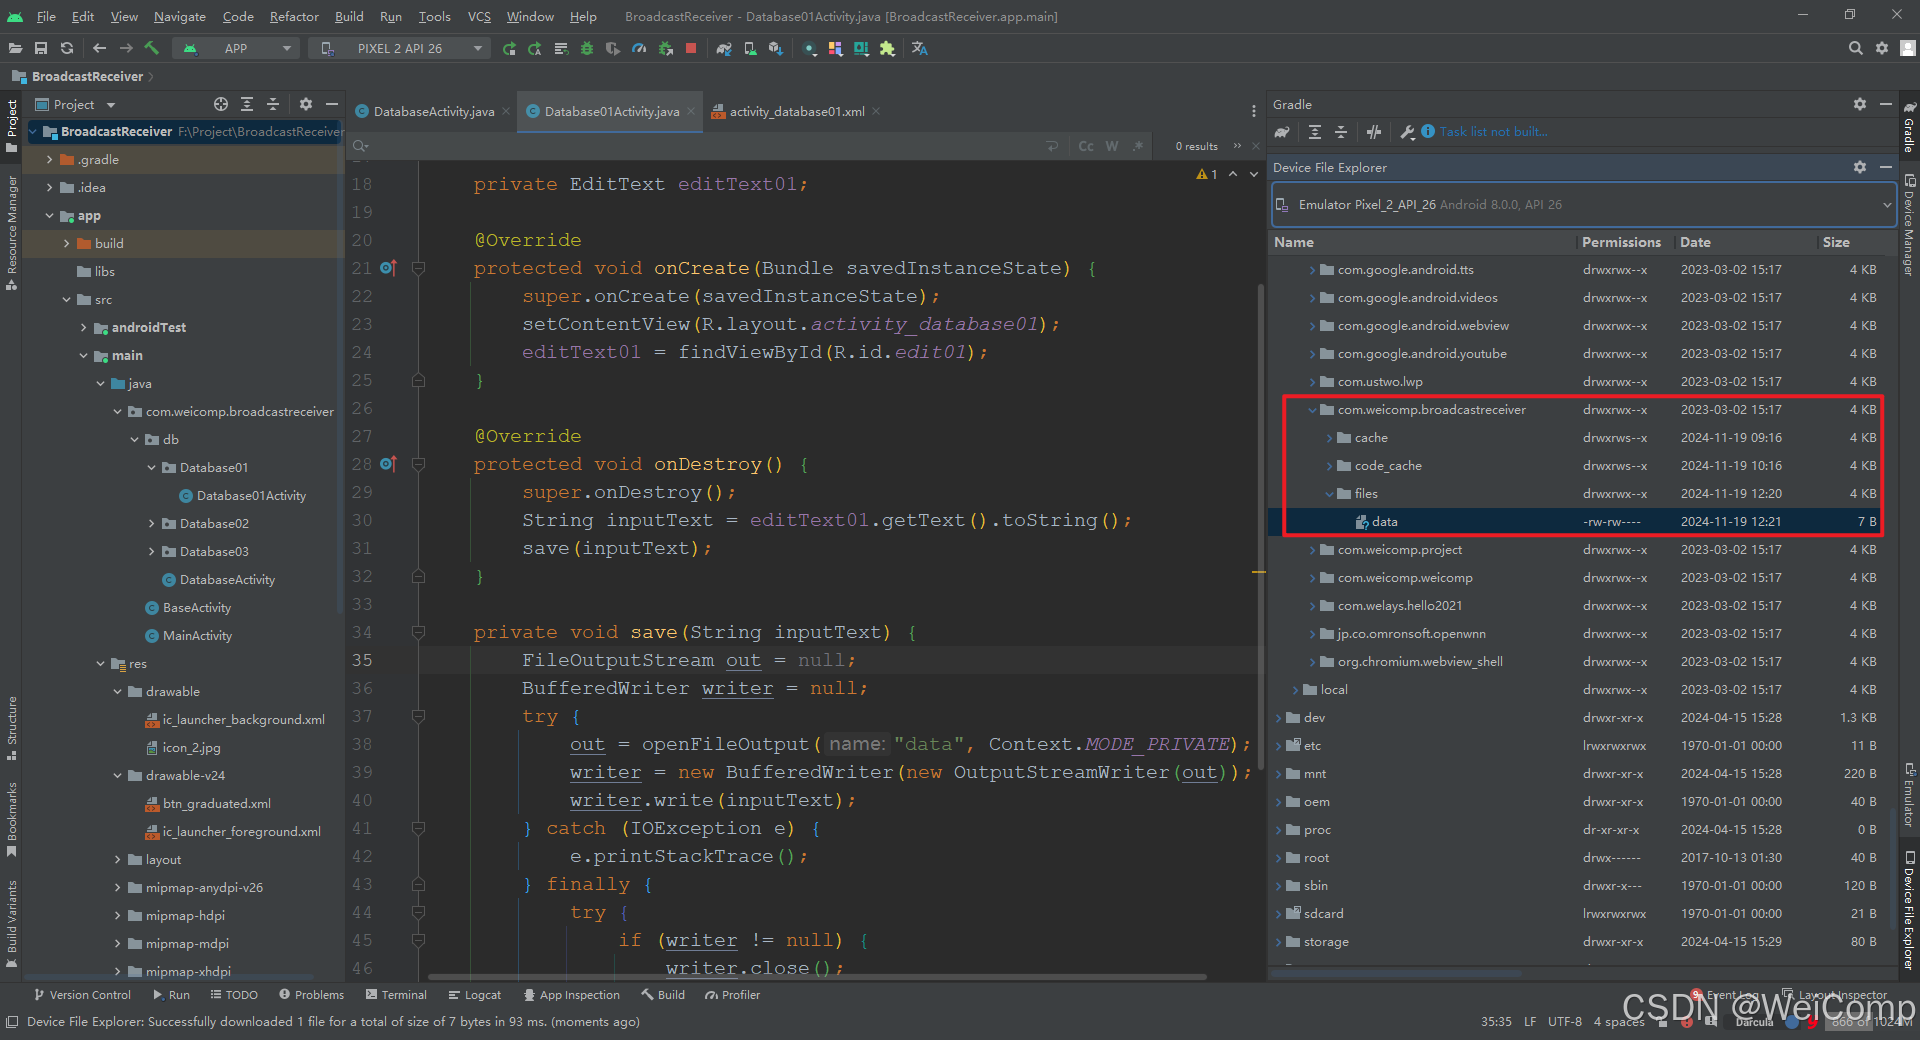Toggle the Project tool window side tab
The image size is (1920, 1040).
[11, 125]
